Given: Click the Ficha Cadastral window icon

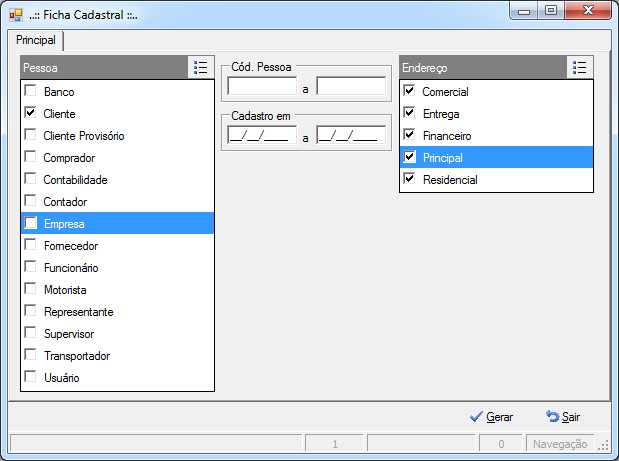Looking at the screenshot, I should 16,15.
